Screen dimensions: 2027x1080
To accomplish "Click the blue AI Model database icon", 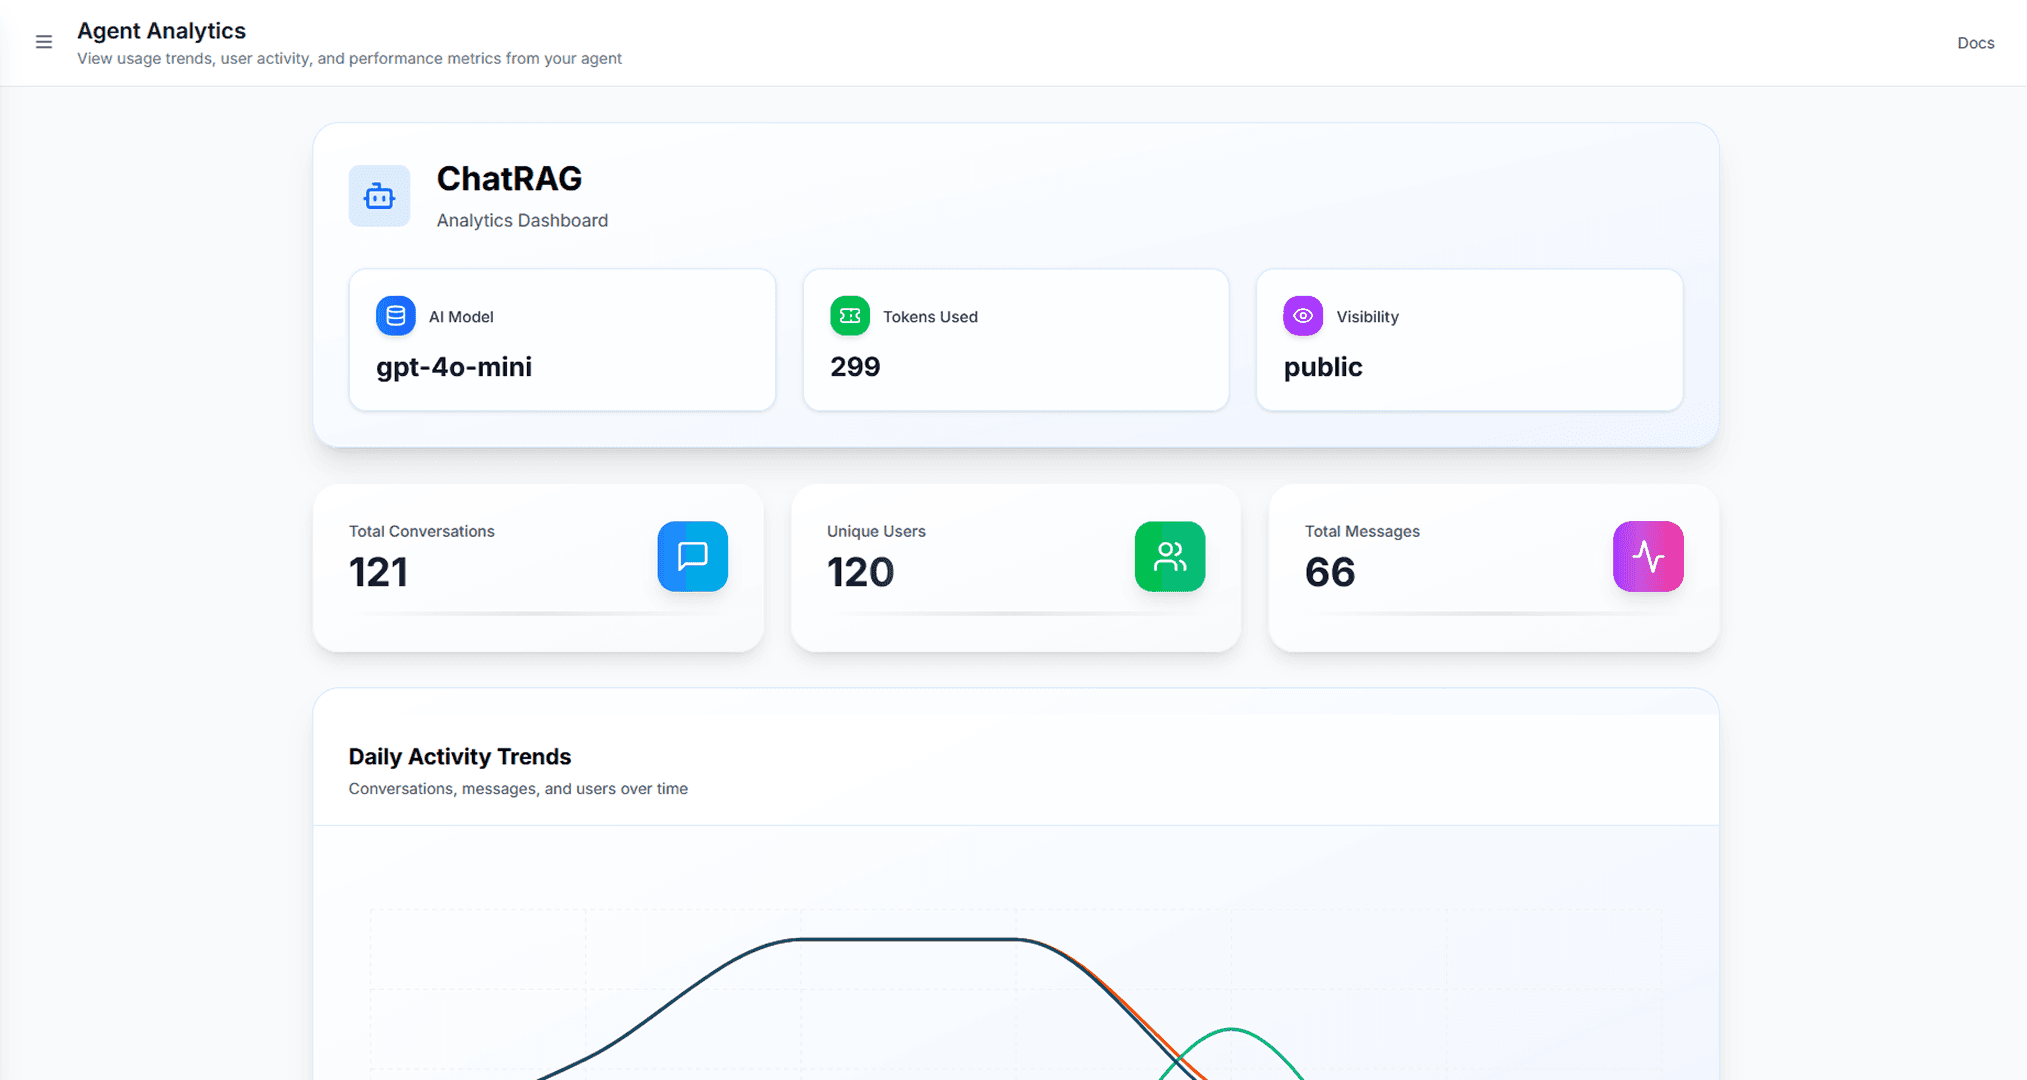I will click(395, 316).
